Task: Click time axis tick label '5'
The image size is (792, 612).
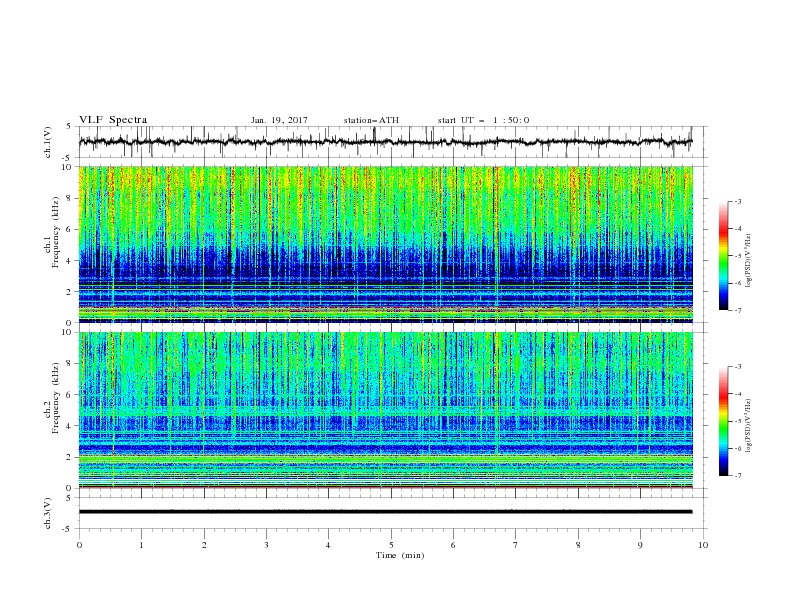Action: point(391,545)
